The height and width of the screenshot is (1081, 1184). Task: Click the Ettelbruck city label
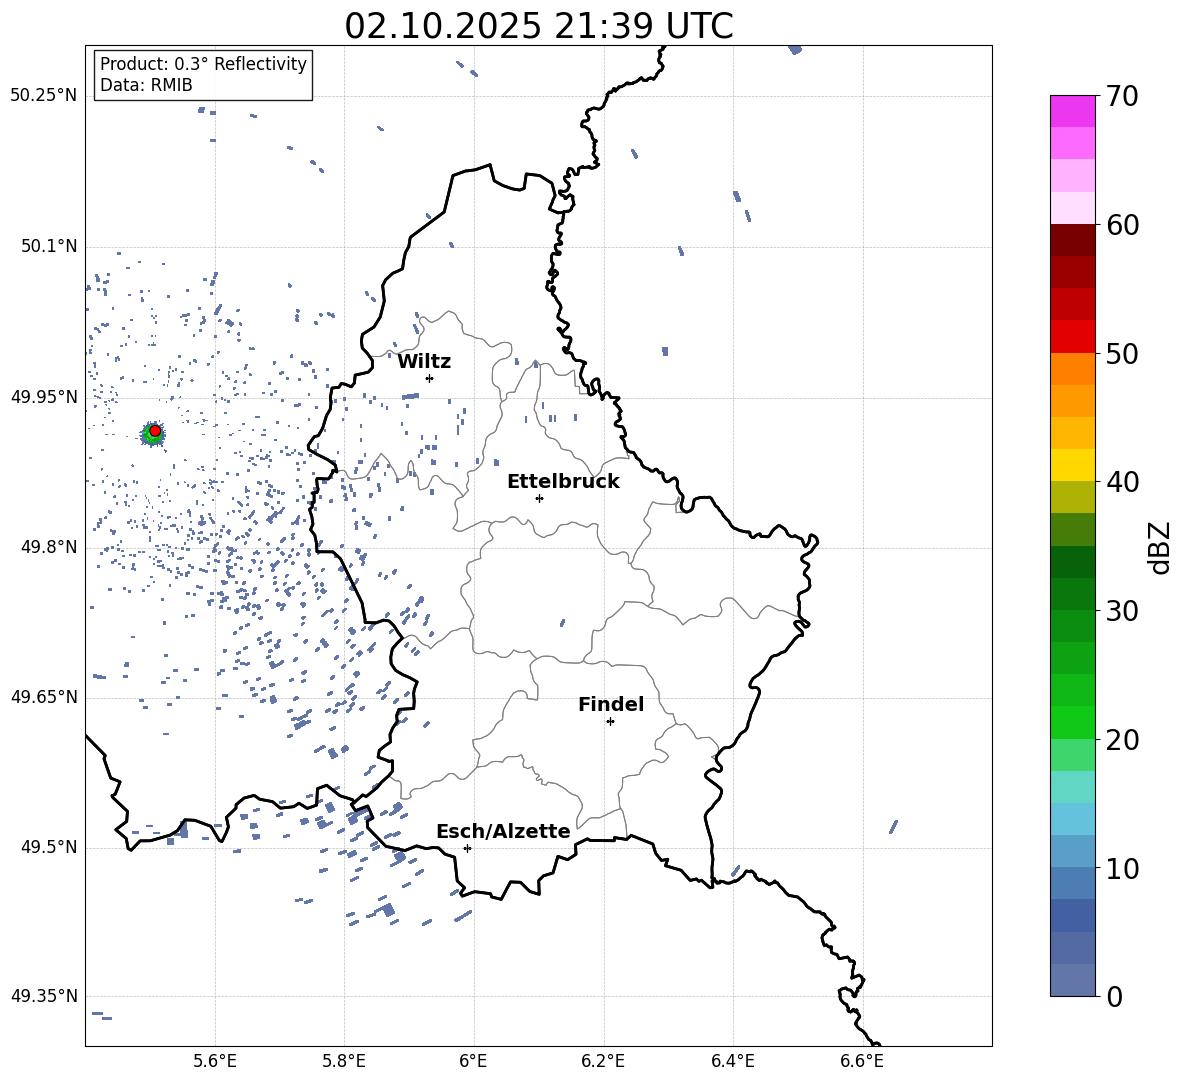(x=563, y=482)
